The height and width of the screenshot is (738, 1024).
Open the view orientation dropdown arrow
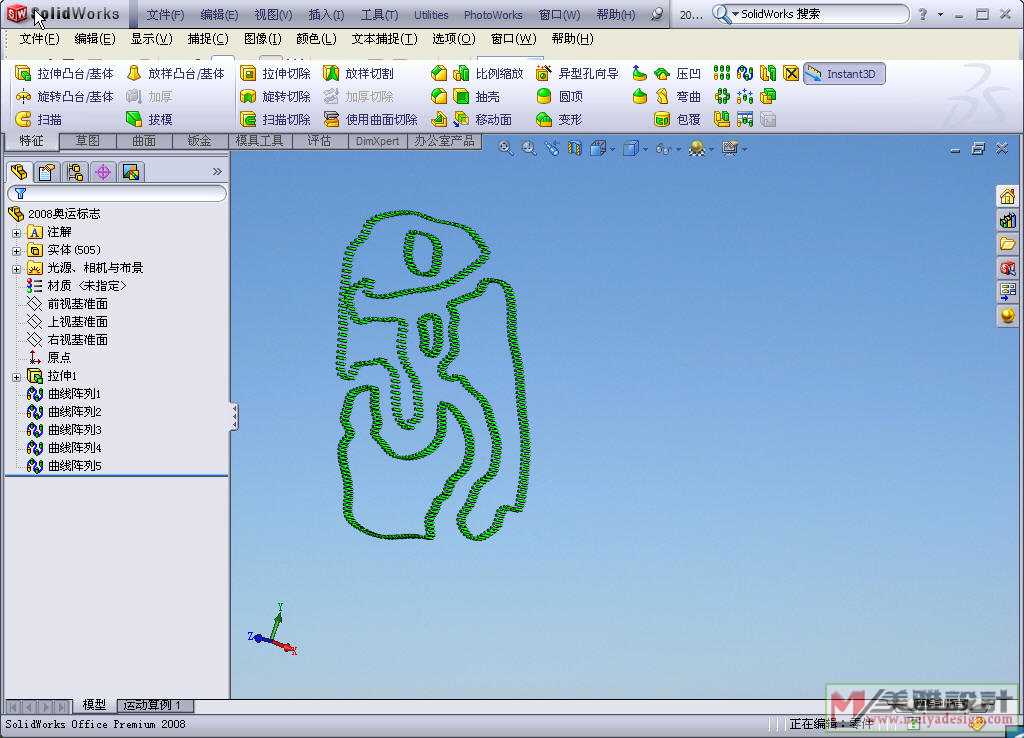pos(612,150)
